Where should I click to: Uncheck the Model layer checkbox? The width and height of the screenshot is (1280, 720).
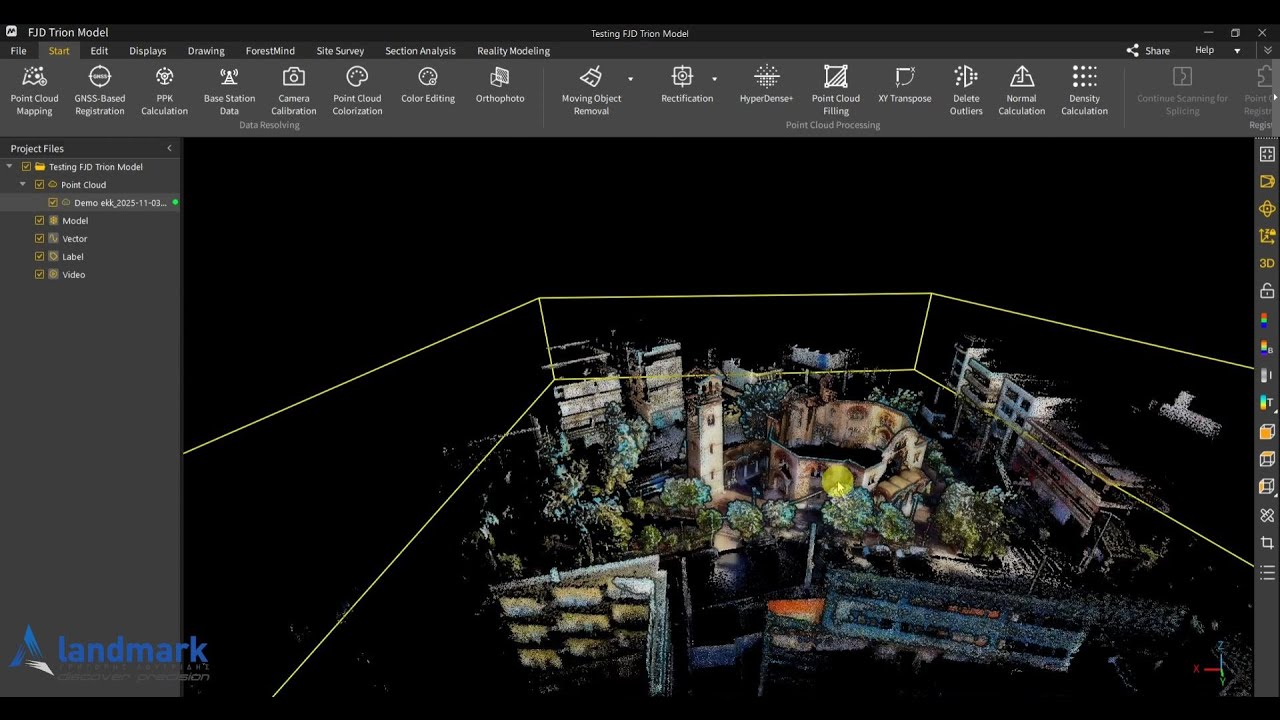pyautogui.click(x=40, y=221)
